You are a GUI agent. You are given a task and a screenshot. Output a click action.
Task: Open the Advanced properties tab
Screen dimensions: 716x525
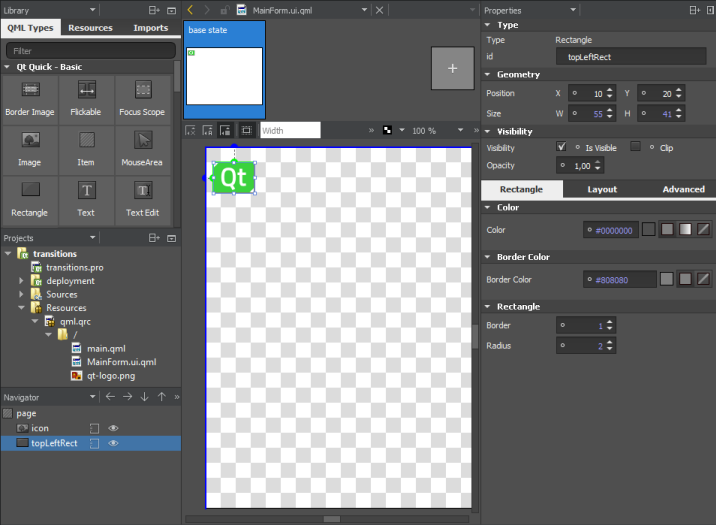pyautogui.click(x=684, y=189)
